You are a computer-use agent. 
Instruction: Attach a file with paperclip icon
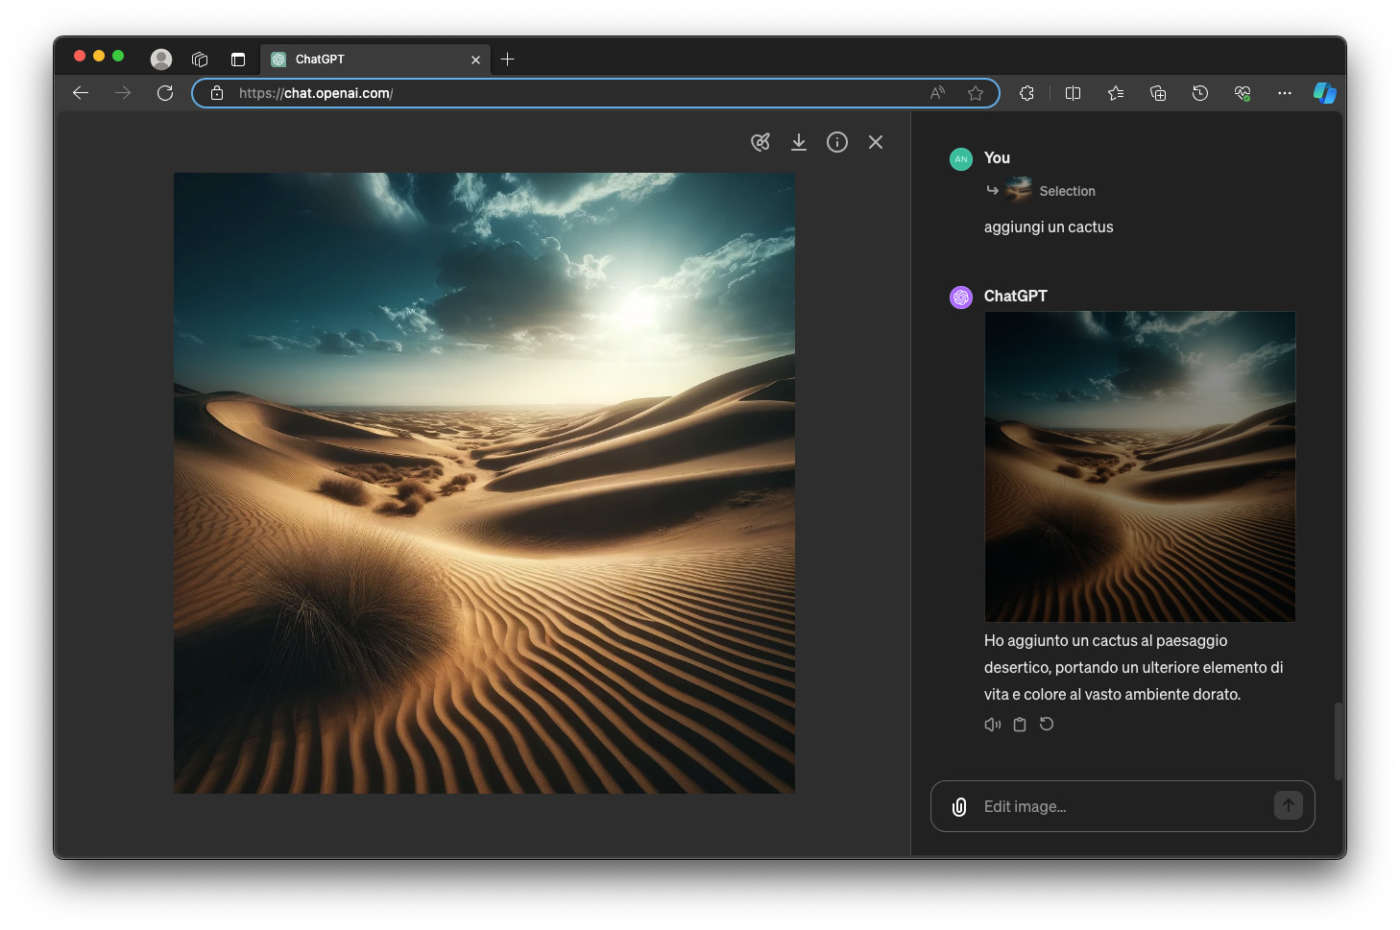pyautogui.click(x=959, y=807)
